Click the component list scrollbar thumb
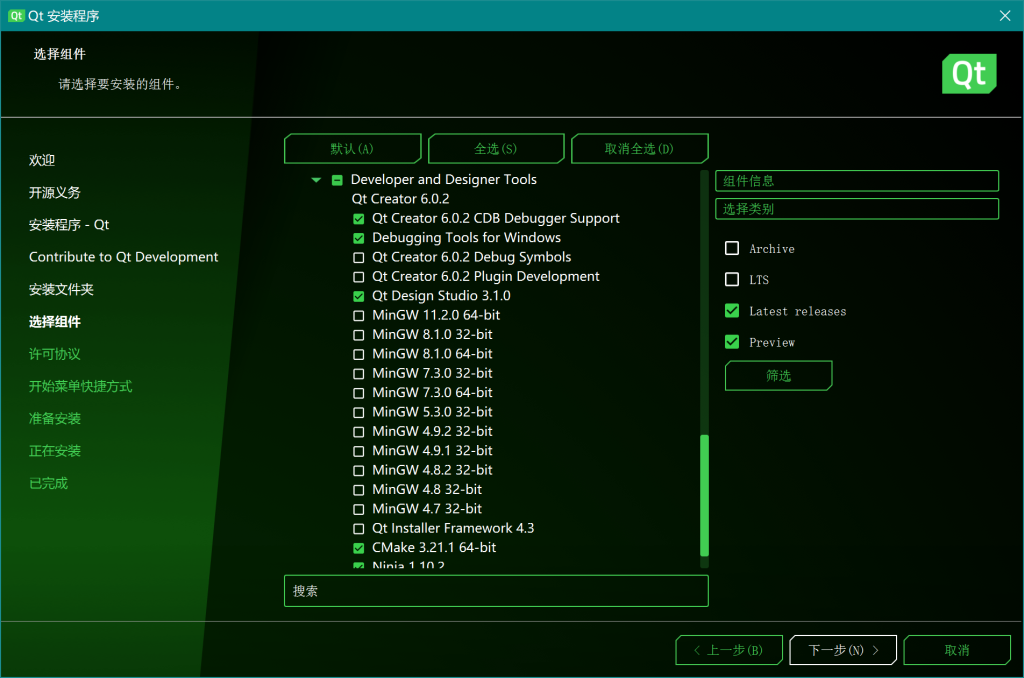The height and width of the screenshot is (678, 1024). click(x=704, y=495)
